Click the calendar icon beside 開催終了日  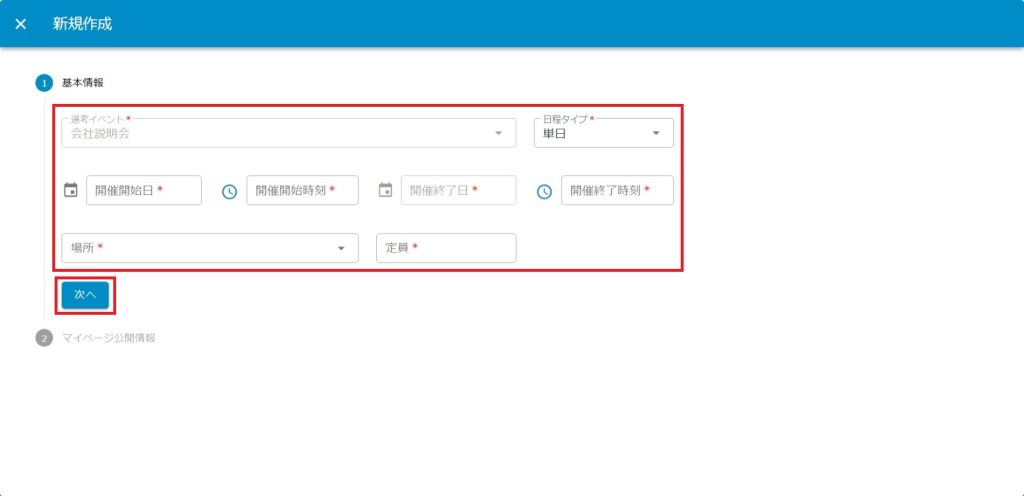click(x=385, y=190)
